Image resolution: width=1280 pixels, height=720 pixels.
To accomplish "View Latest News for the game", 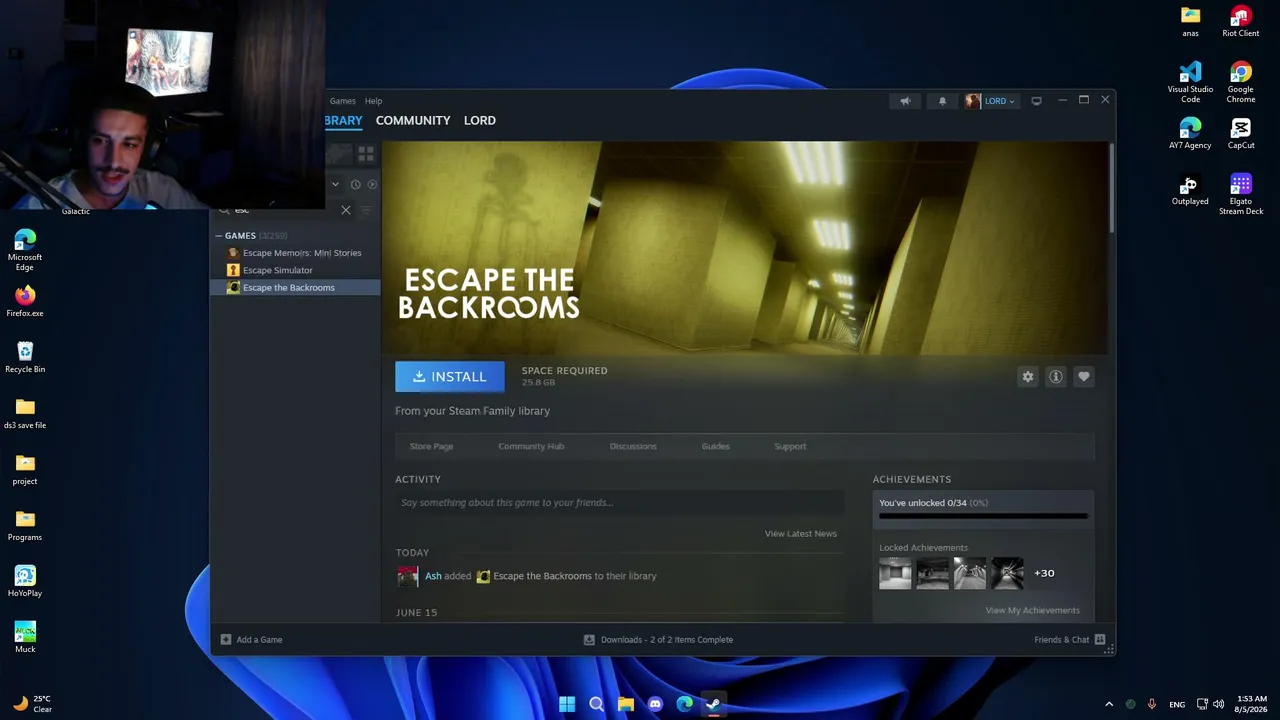I will tap(801, 534).
